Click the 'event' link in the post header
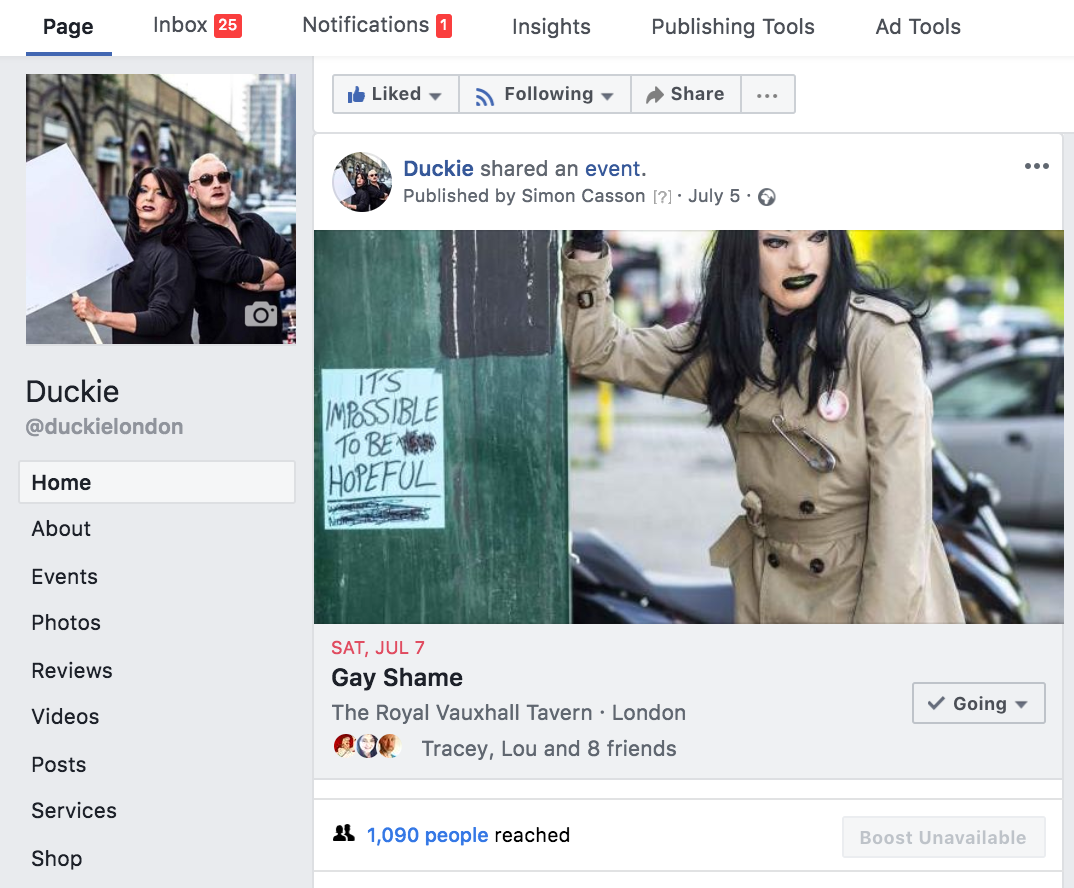1074x888 pixels. tap(612, 169)
